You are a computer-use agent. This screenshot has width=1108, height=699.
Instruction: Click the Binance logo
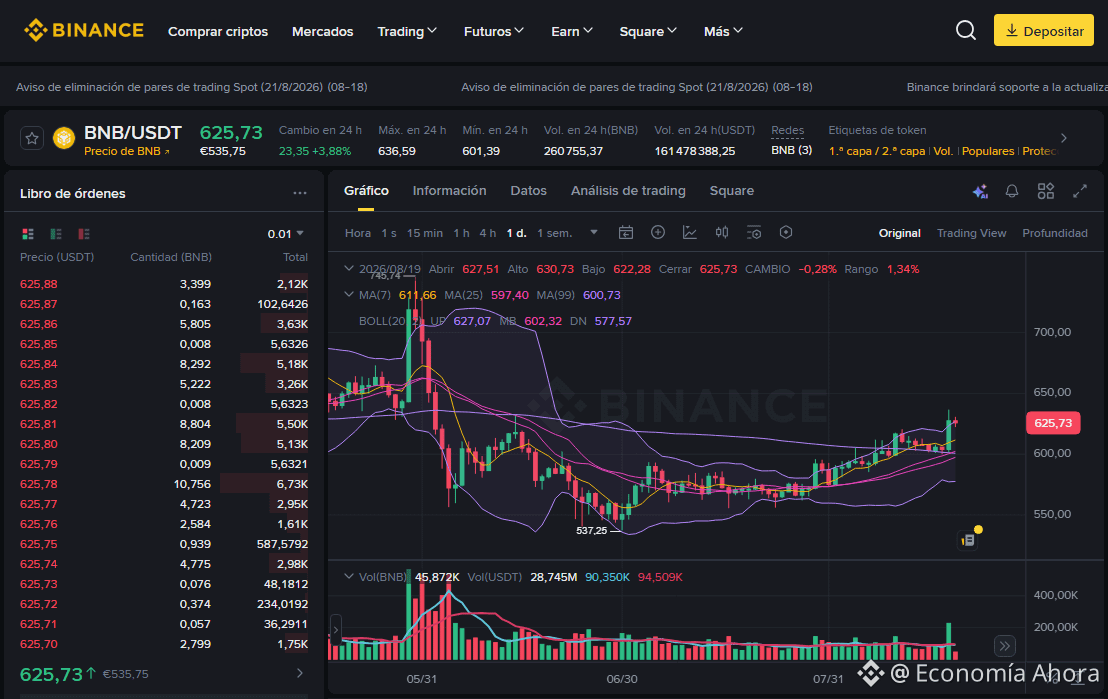[84, 30]
